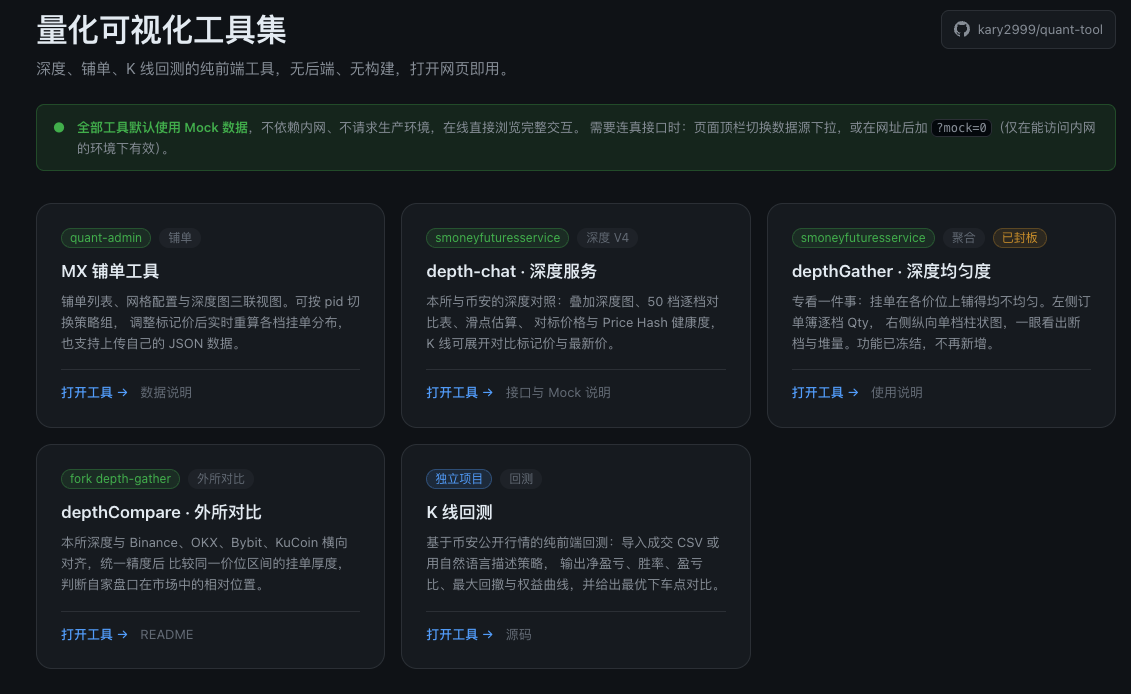
Task: Open README link in depthCompare card
Action: 167,634
